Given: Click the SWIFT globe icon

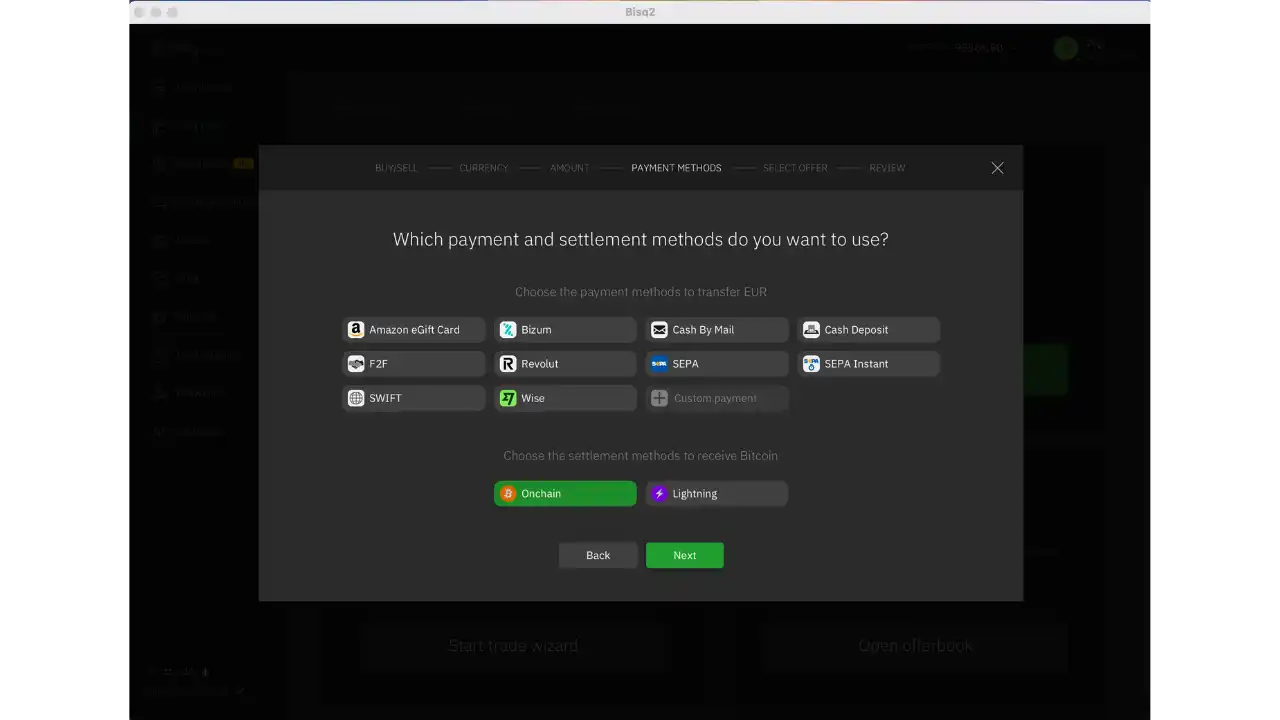Looking at the screenshot, I should coord(356,397).
